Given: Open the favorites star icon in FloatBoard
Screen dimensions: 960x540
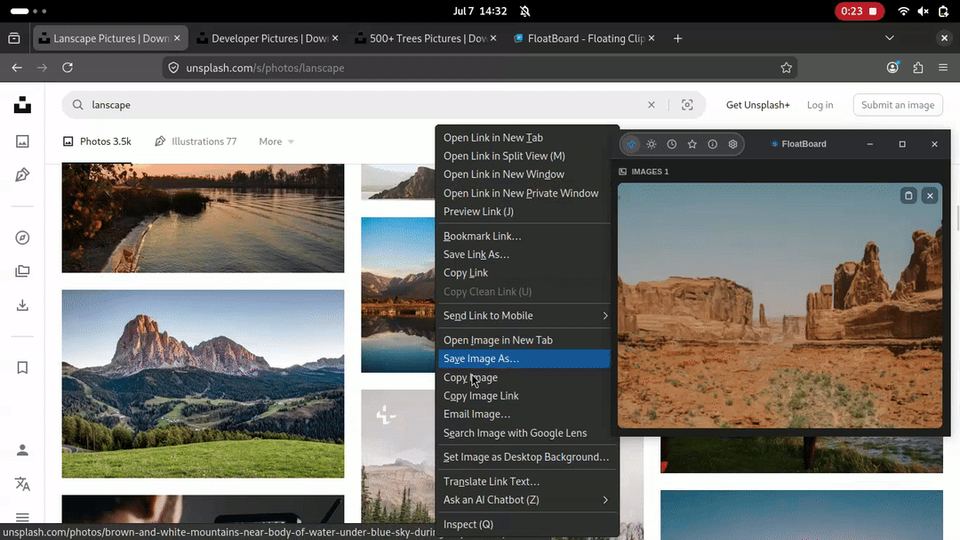Looking at the screenshot, I should coord(692,144).
